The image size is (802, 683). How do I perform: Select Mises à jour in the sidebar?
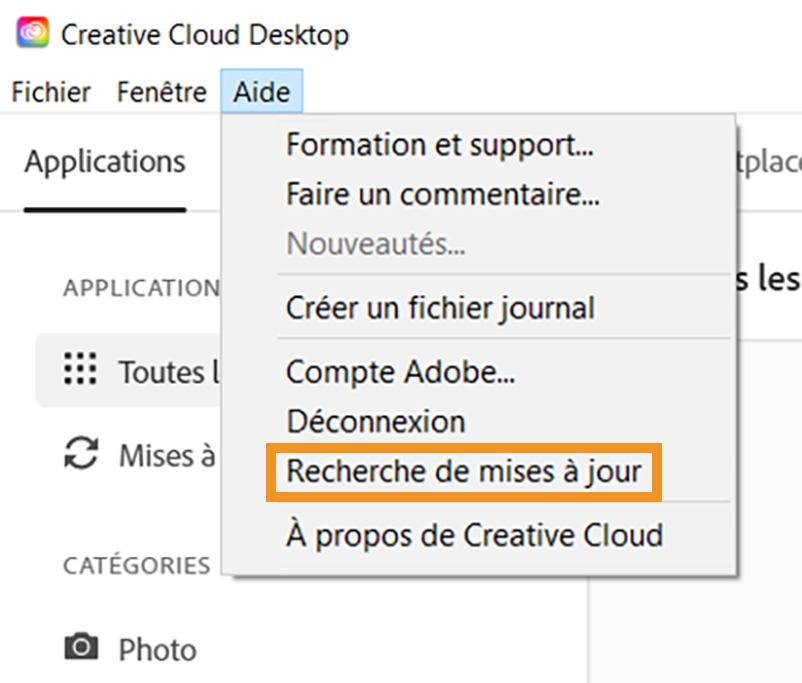click(x=160, y=455)
